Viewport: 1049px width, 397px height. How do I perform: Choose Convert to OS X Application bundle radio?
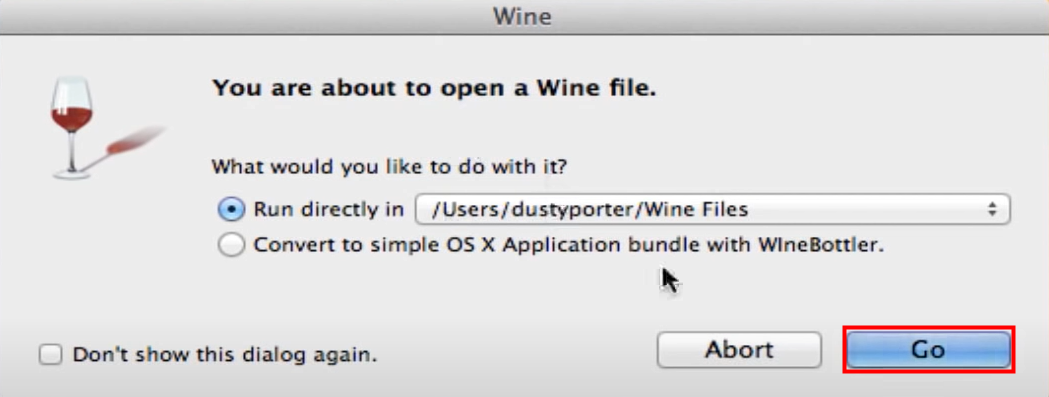(x=231, y=246)
